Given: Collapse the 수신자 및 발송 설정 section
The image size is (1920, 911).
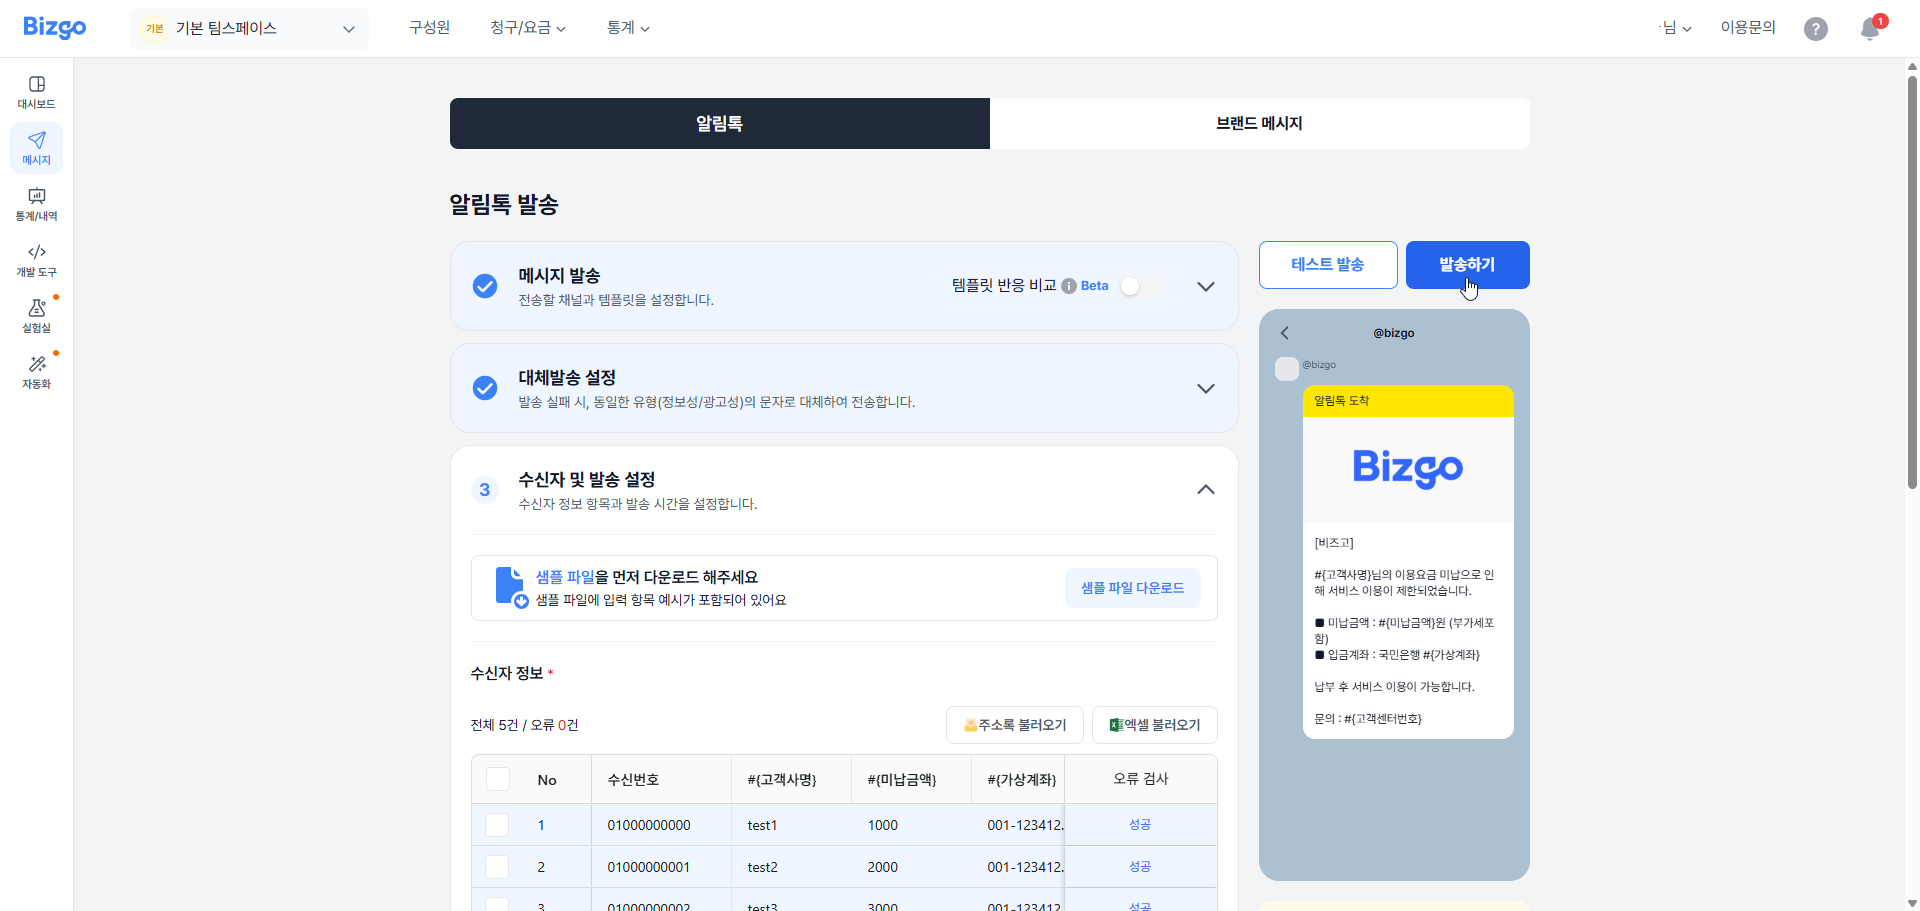Looking at the screenshot, I should (1205, 489).
